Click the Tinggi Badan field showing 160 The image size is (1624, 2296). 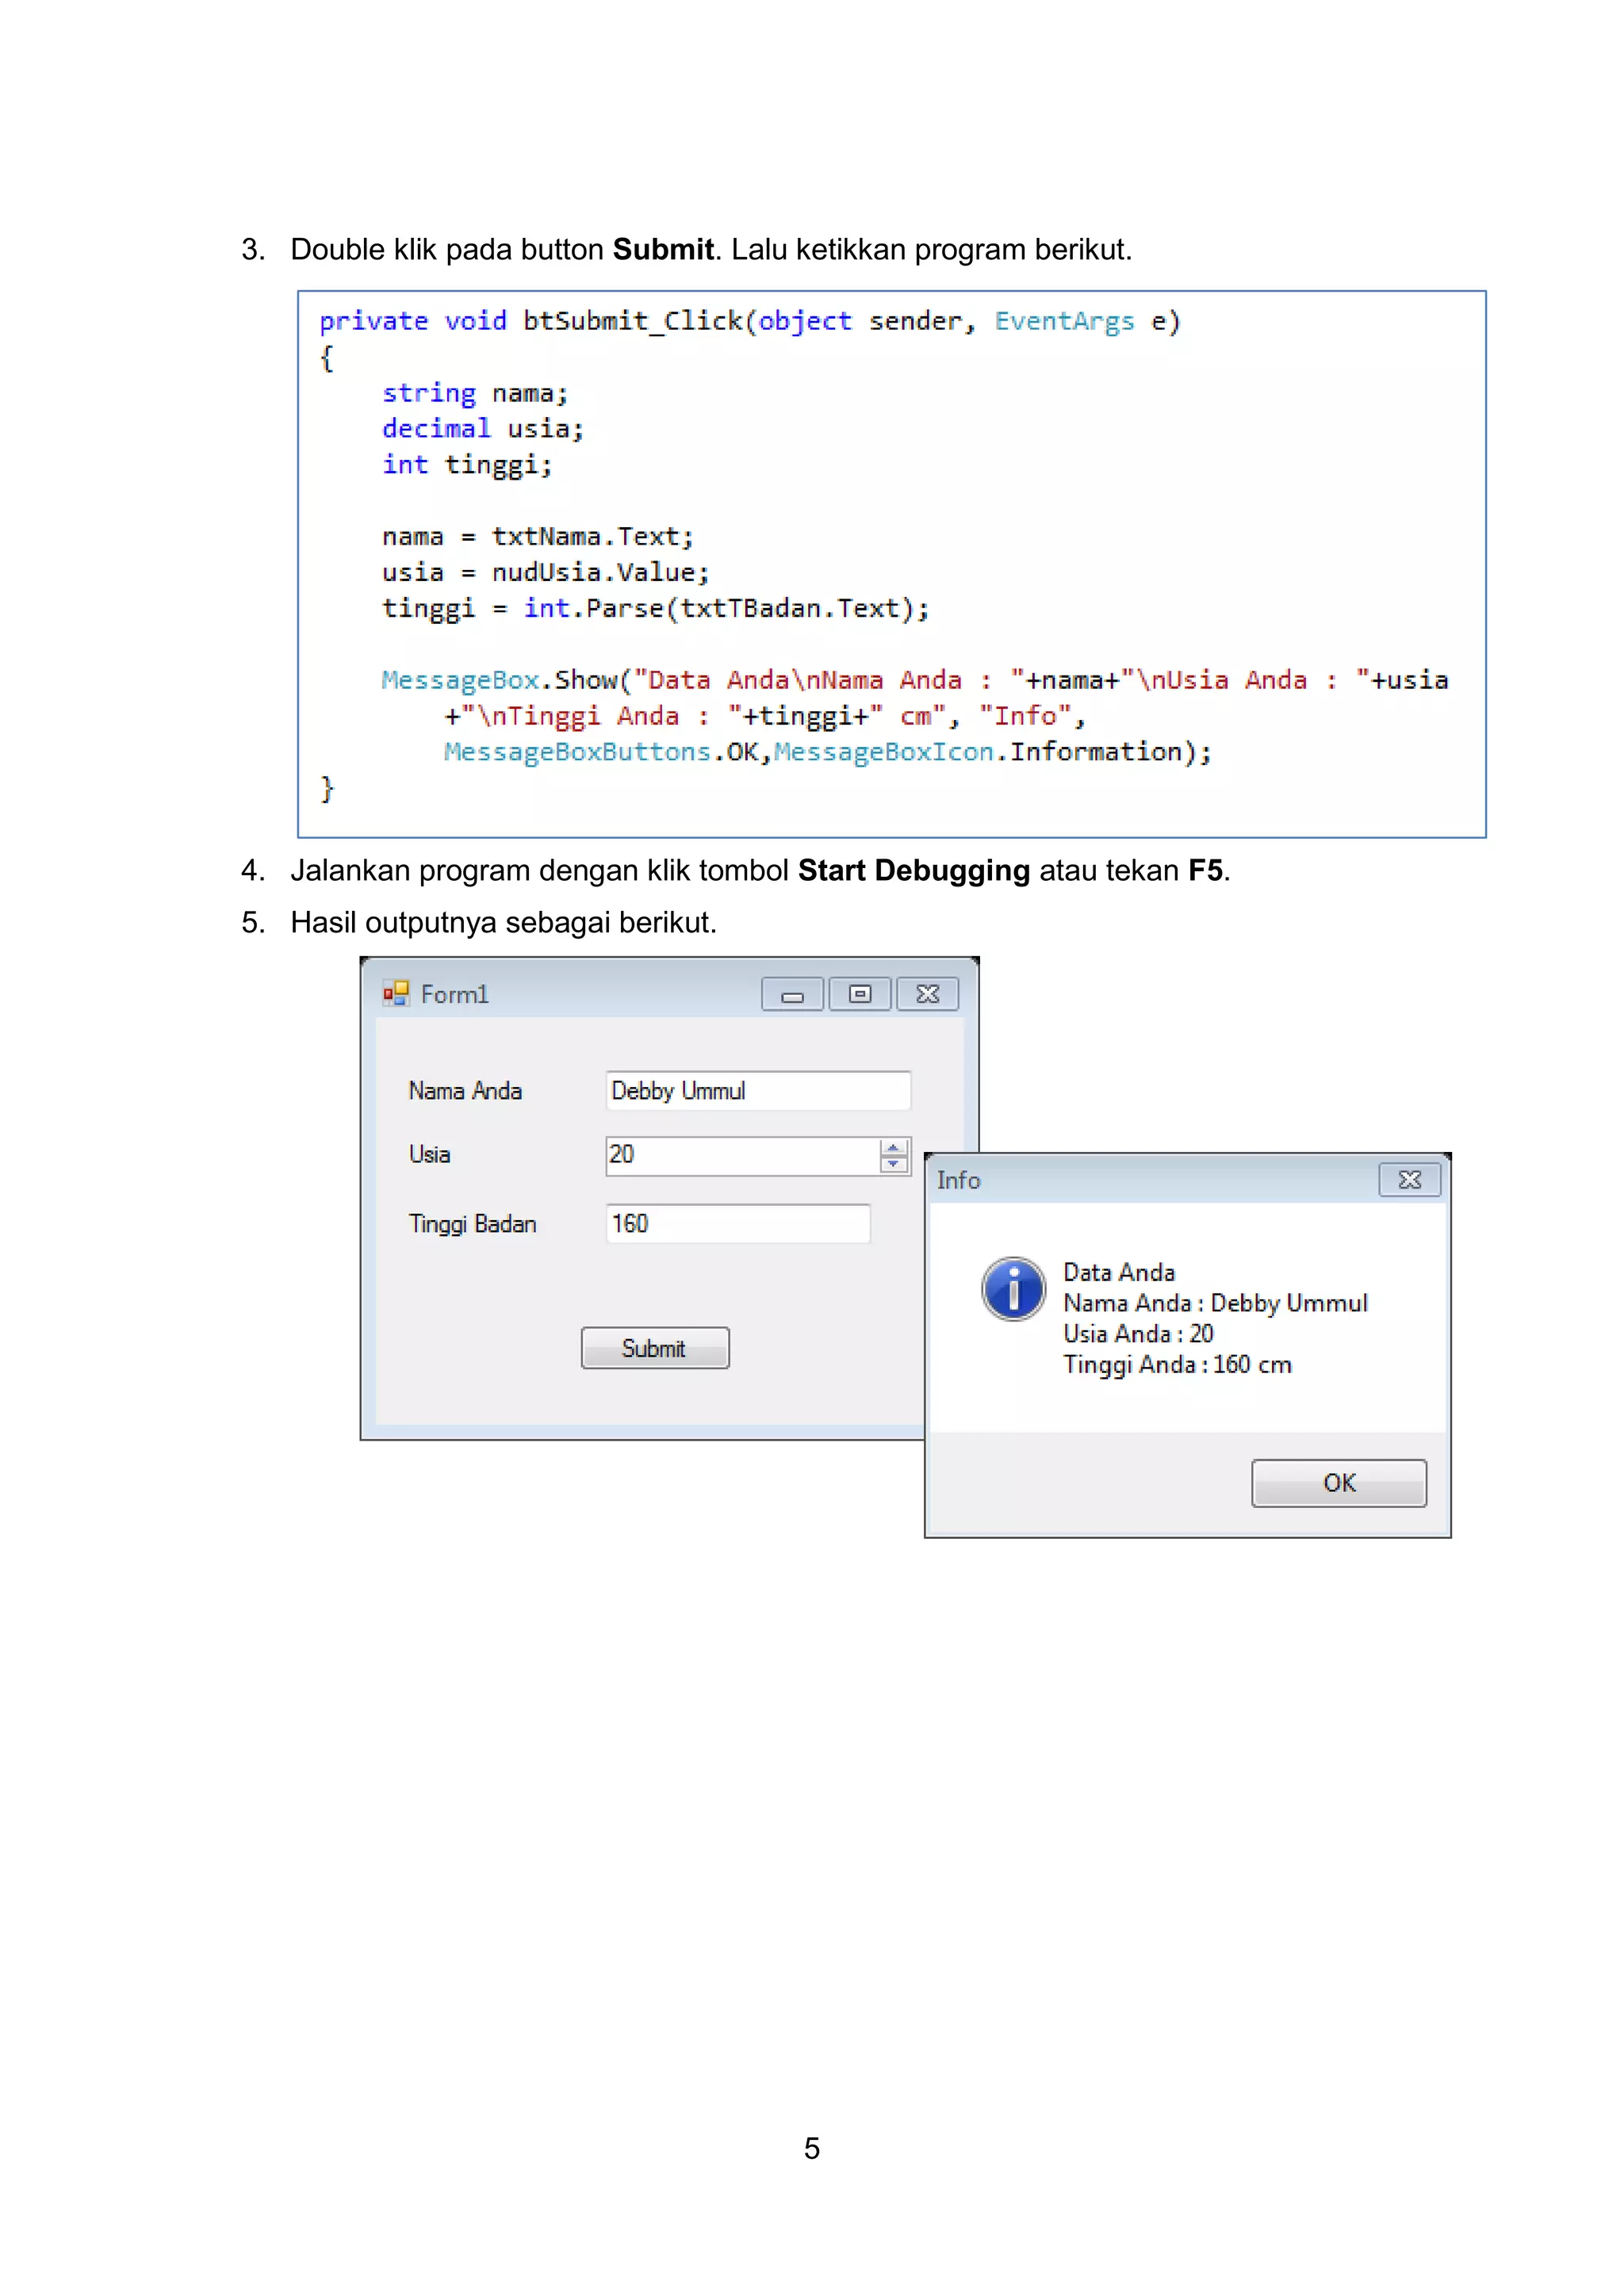coord(738,1224)
